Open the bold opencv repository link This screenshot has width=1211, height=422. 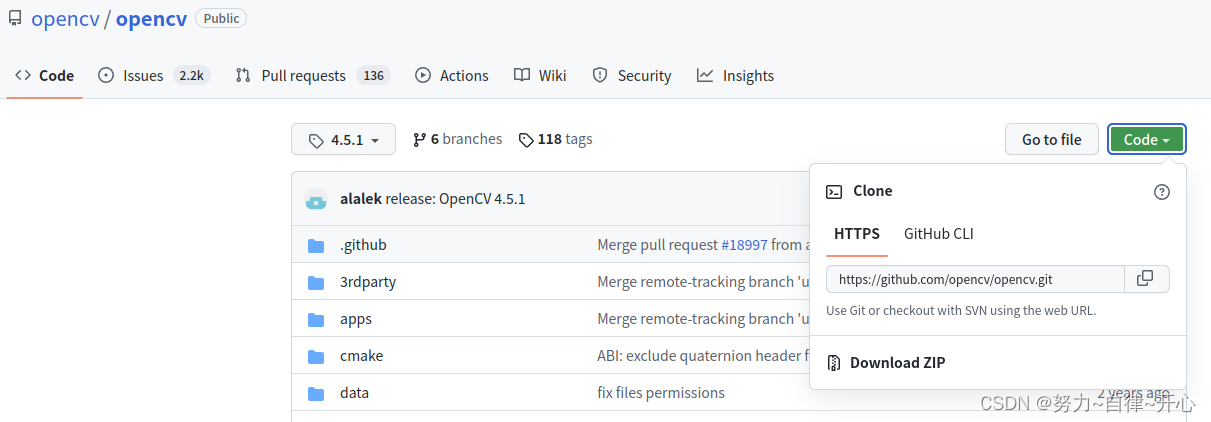tap(151, 19)
